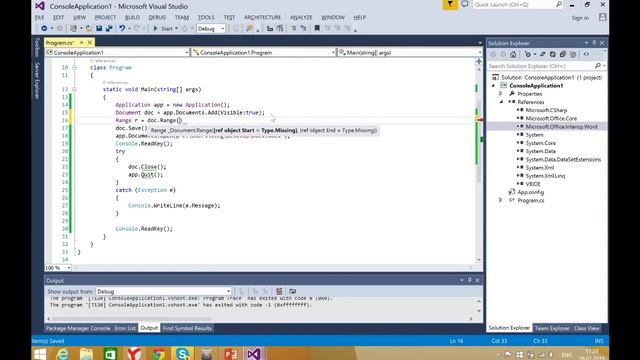640x360 pixels.
Task: Open the ConsoleApplication1 project dropdown
Action: pos(117,52)
